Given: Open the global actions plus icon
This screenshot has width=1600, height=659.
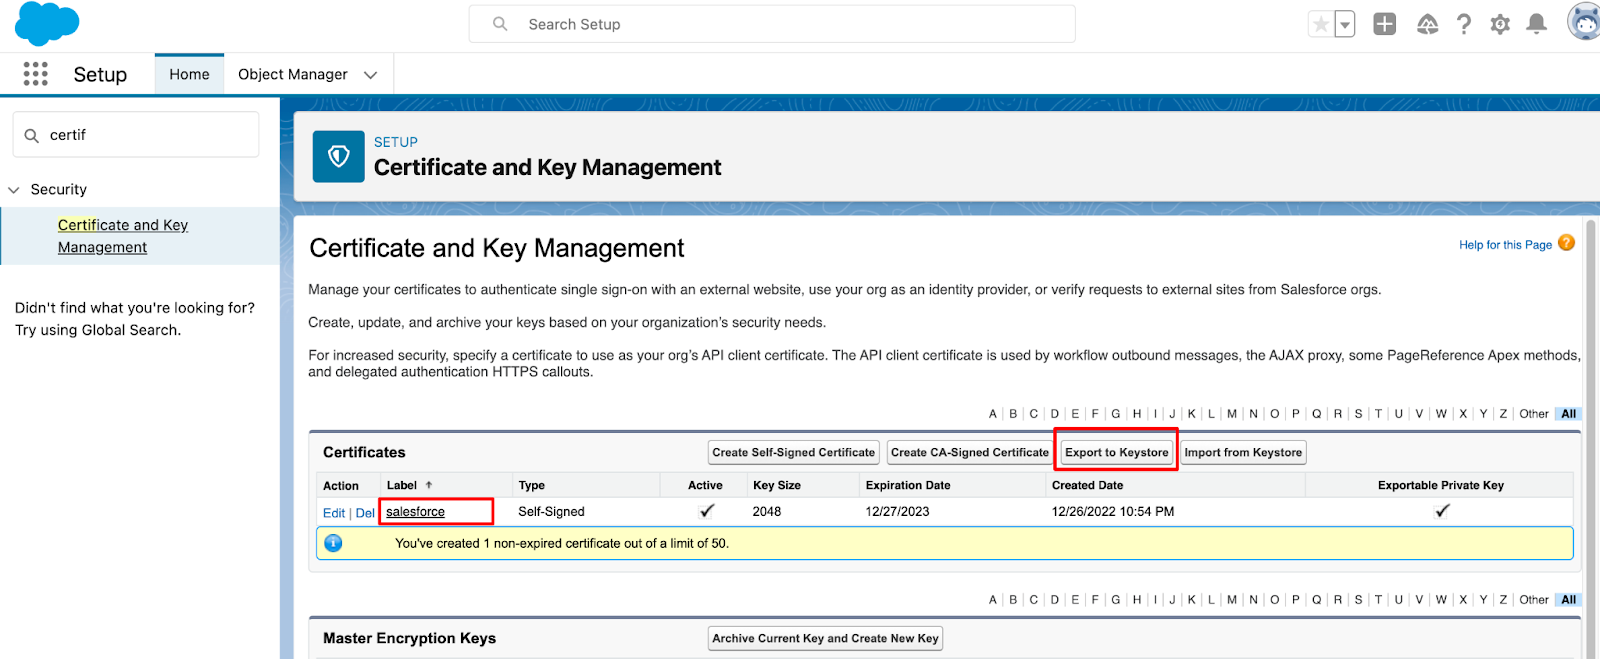Looking at the screenshot, I should click(x=1384, y=24).
